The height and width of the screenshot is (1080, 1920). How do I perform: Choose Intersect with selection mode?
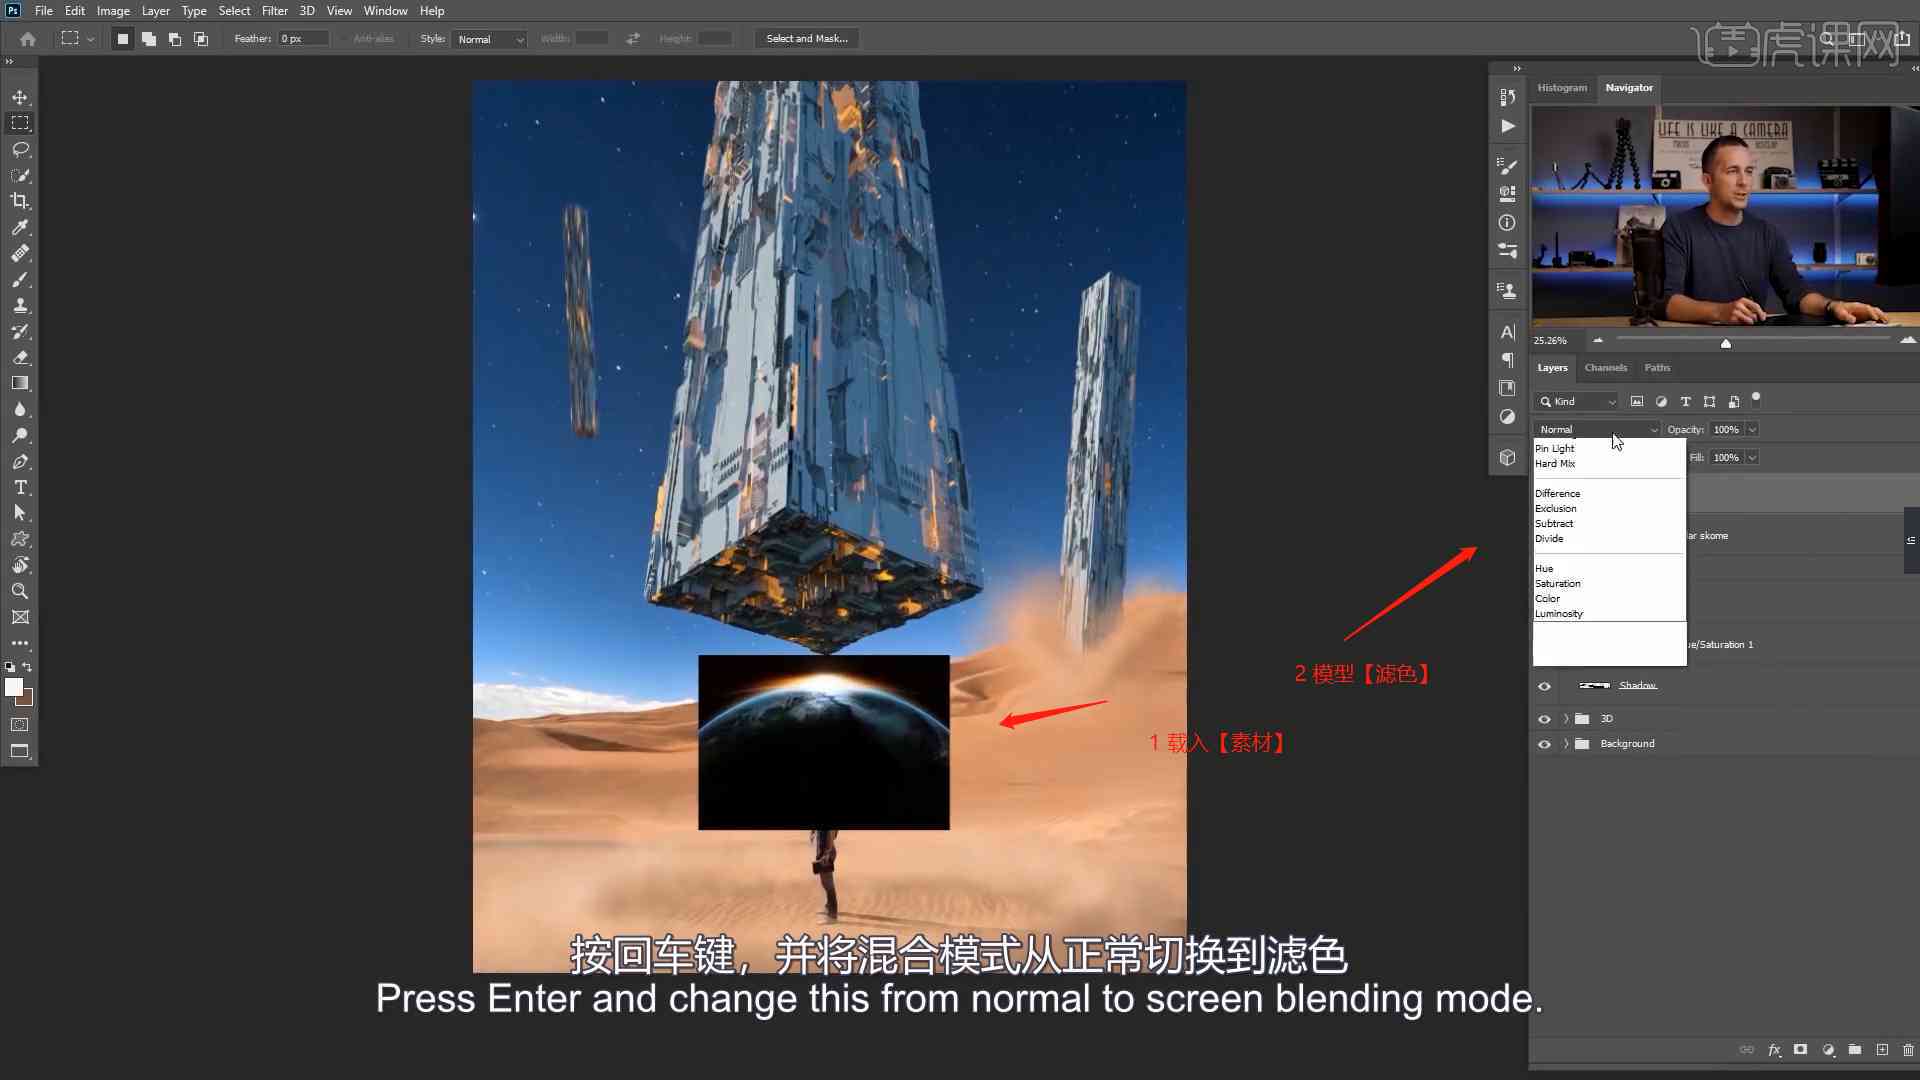(x=201, y=39)
